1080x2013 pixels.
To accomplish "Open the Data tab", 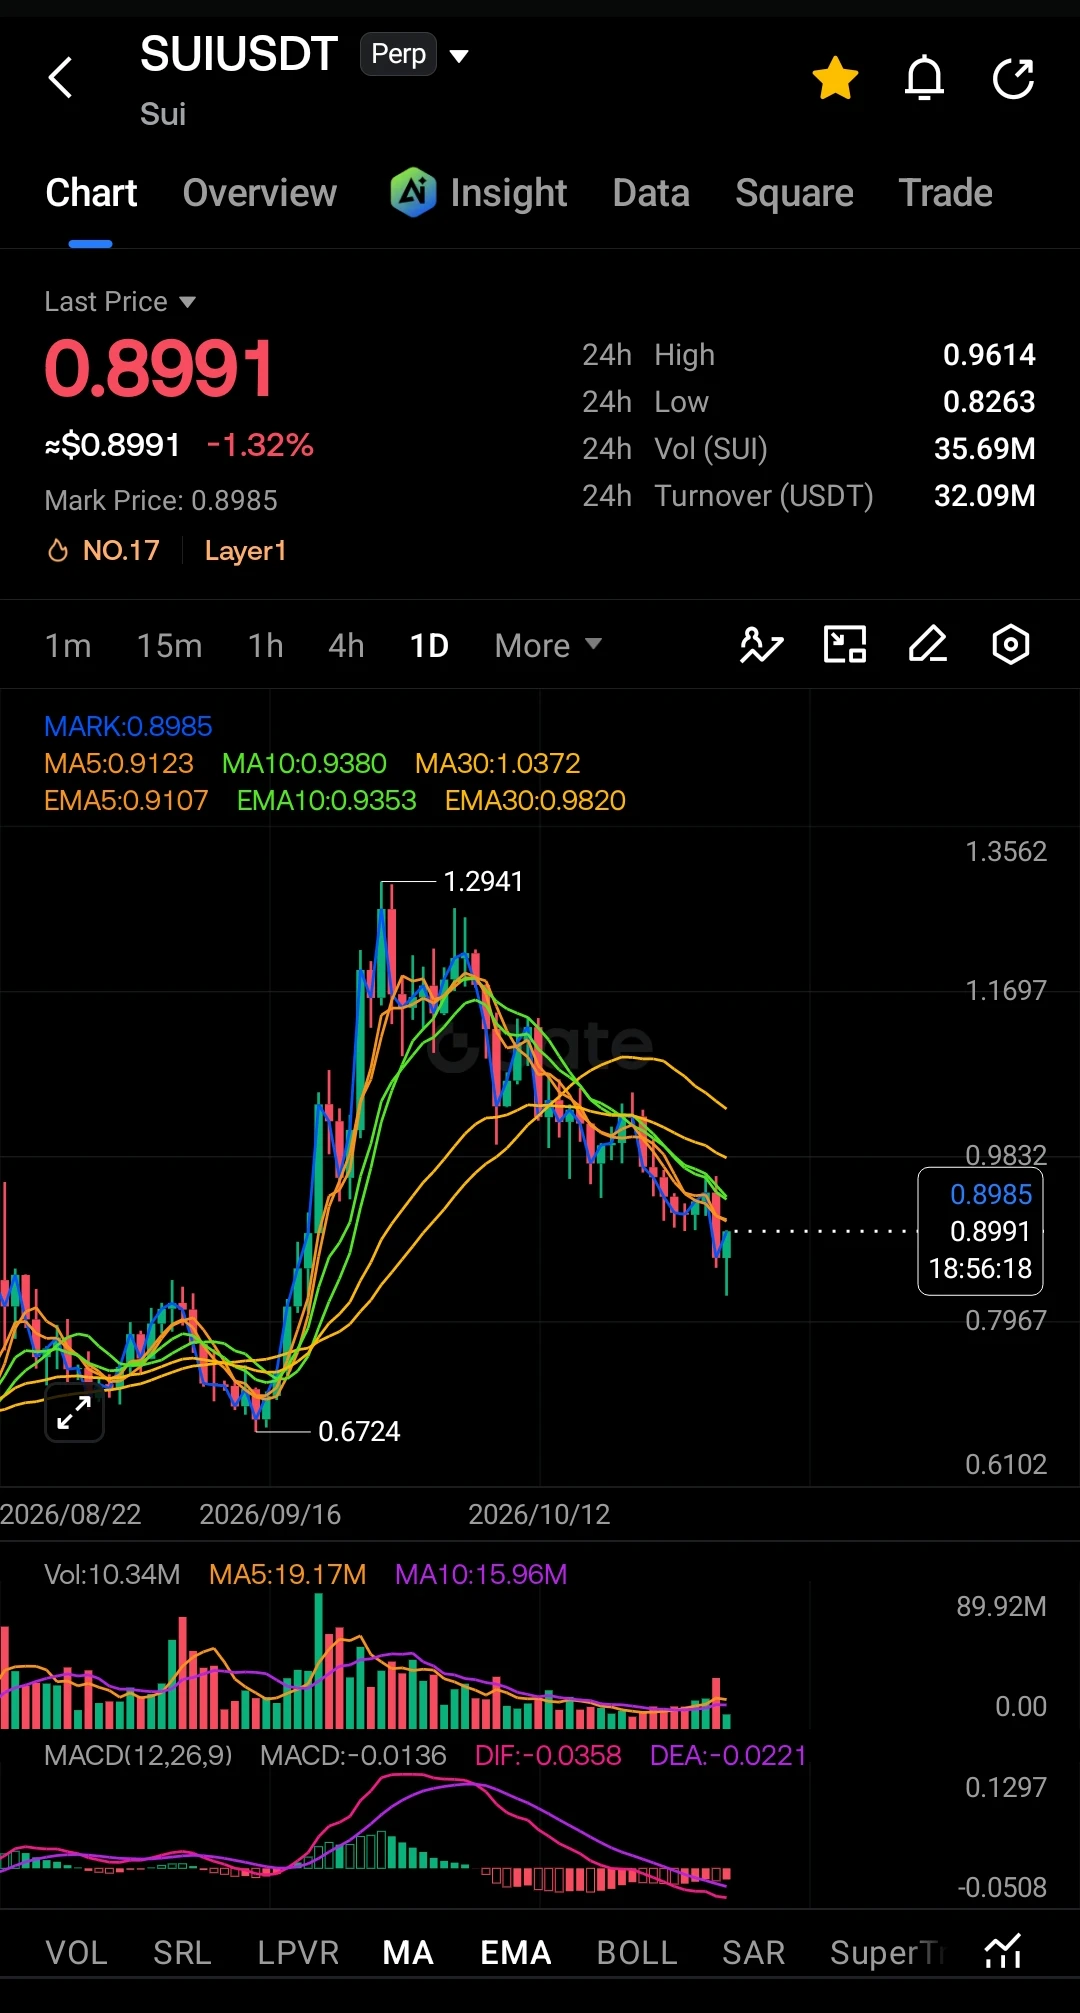I will click(651, 193).
